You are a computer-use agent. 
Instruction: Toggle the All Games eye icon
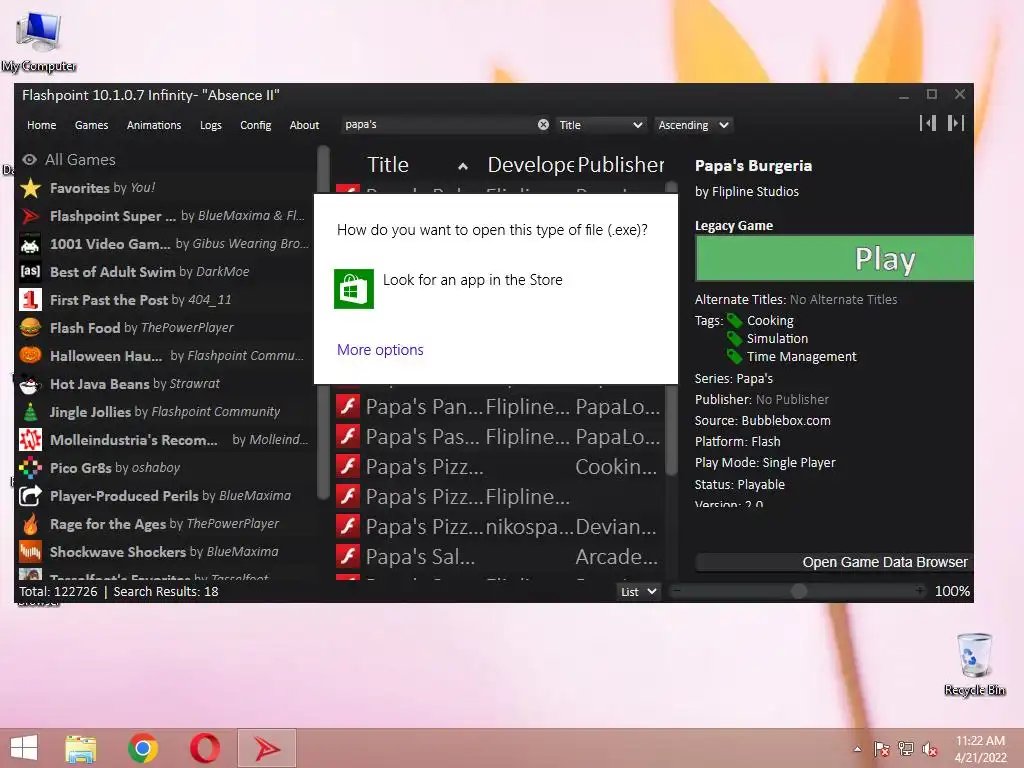pyautogui.click(x=29, y=159)
